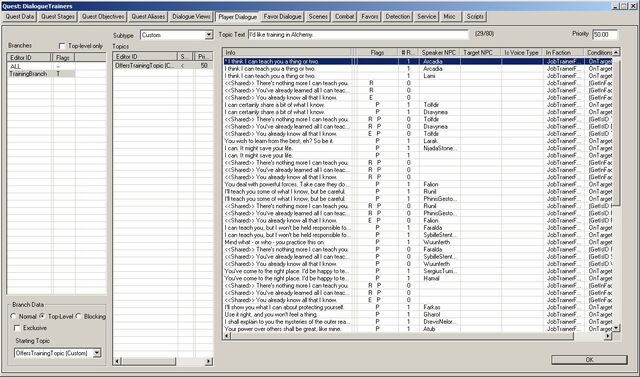
Task: Click the Target NPC column header
Action: (x=481, y=53)
